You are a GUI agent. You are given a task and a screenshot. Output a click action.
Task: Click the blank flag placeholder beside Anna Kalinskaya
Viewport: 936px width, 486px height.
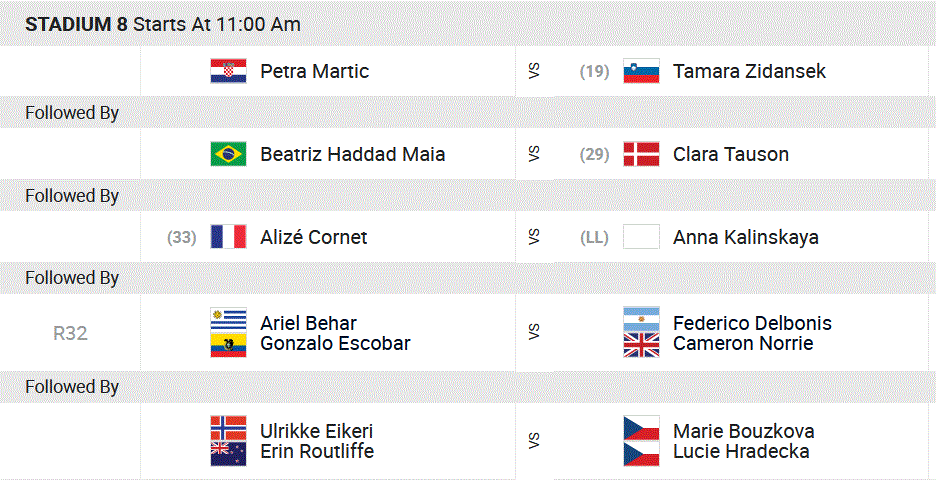click(x=641, y=237)
